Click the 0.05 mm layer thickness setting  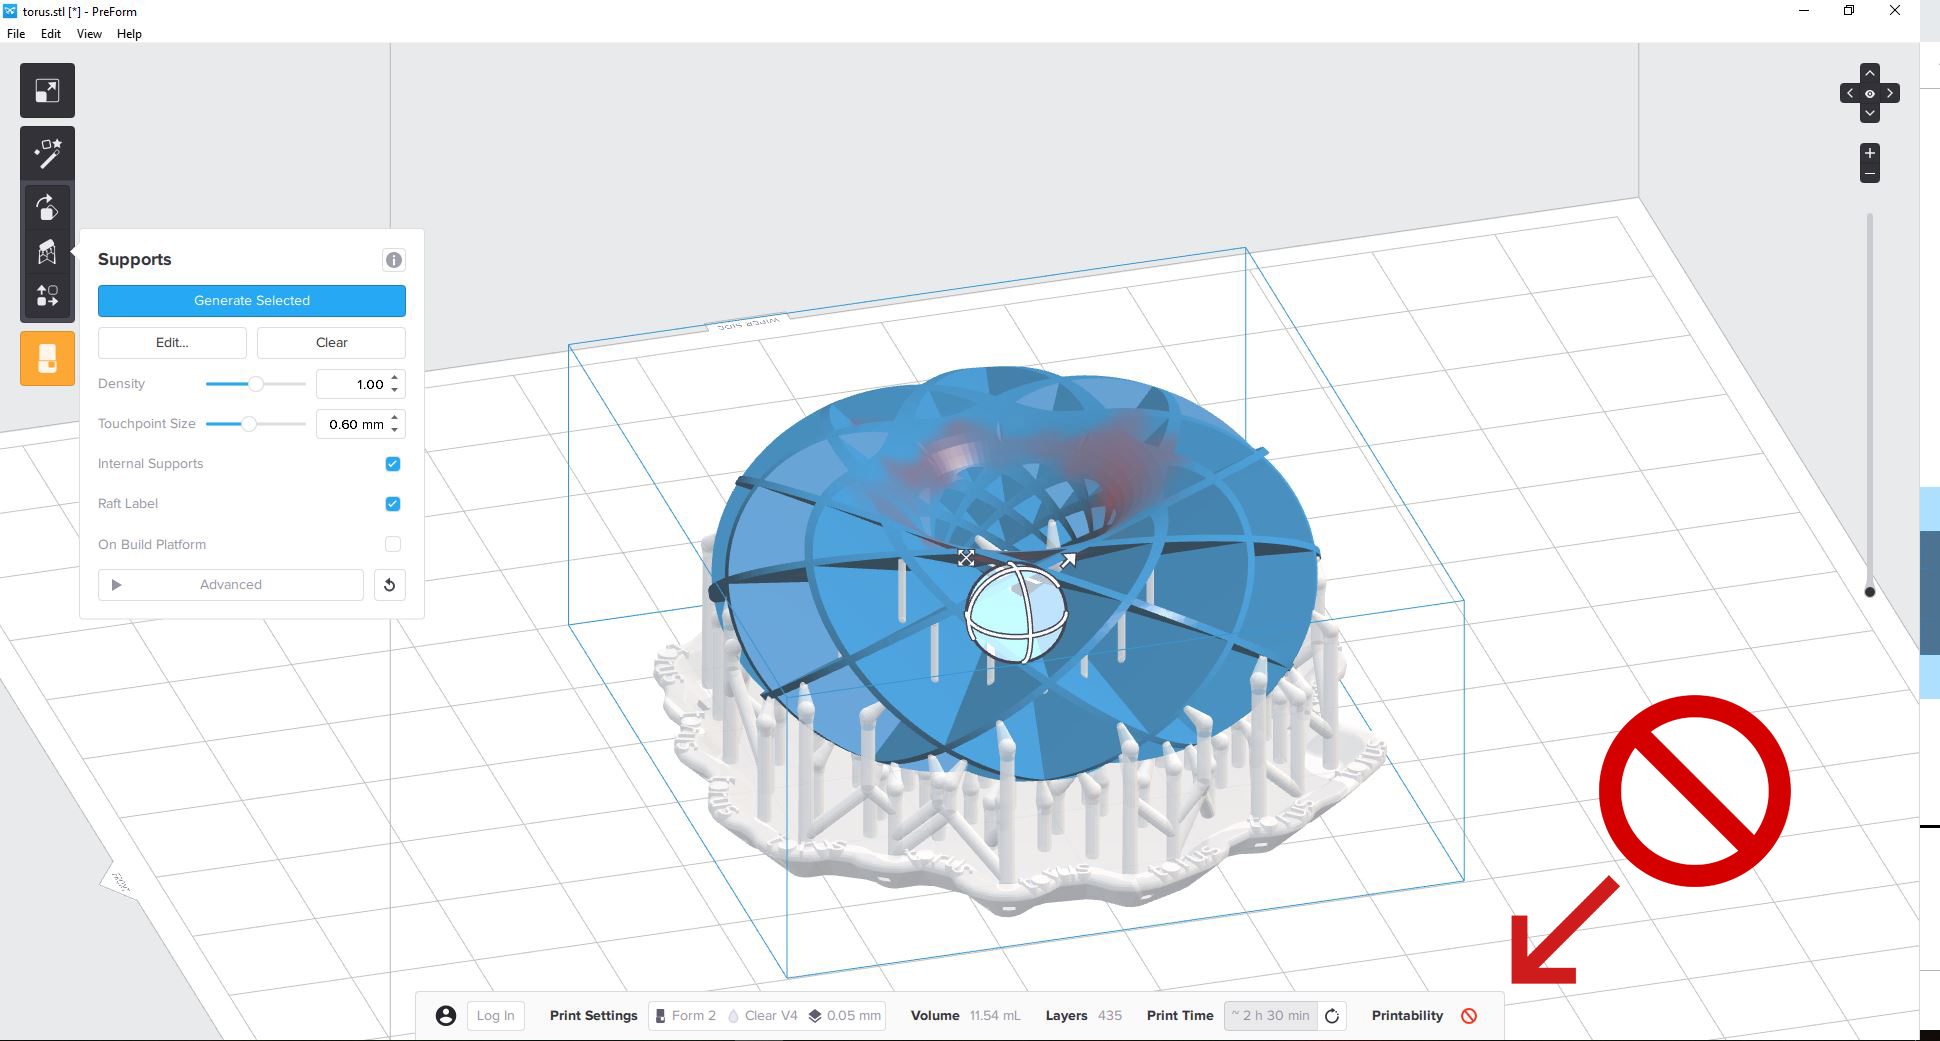click(845, 1016)
